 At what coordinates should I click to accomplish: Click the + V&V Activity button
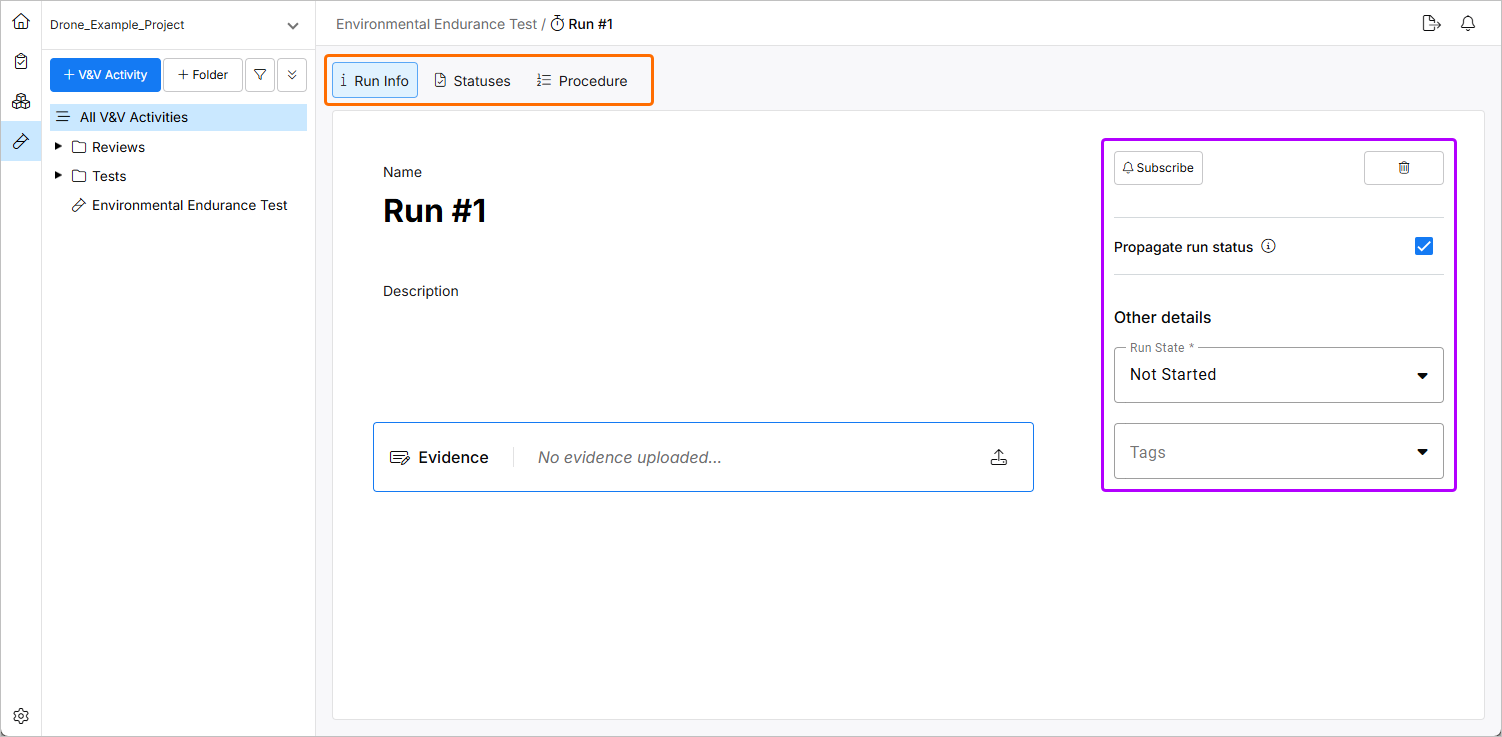[105, 75]
